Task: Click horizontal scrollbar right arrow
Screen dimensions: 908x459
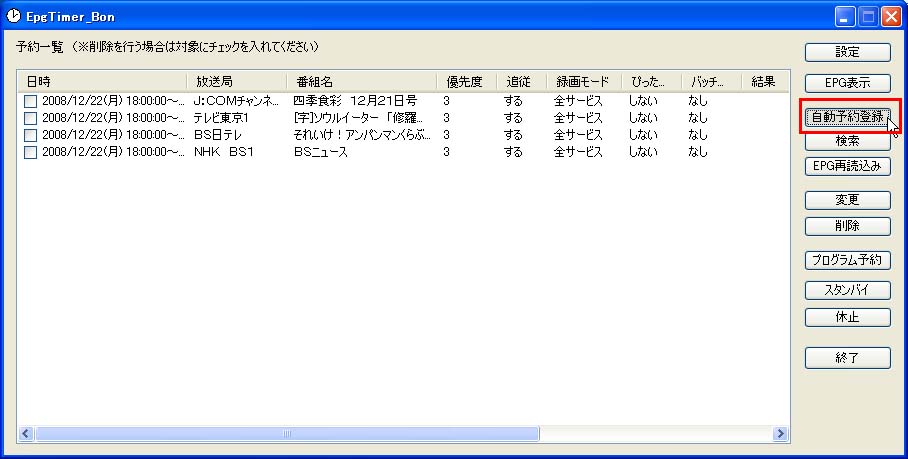Action: click(780, 433)
